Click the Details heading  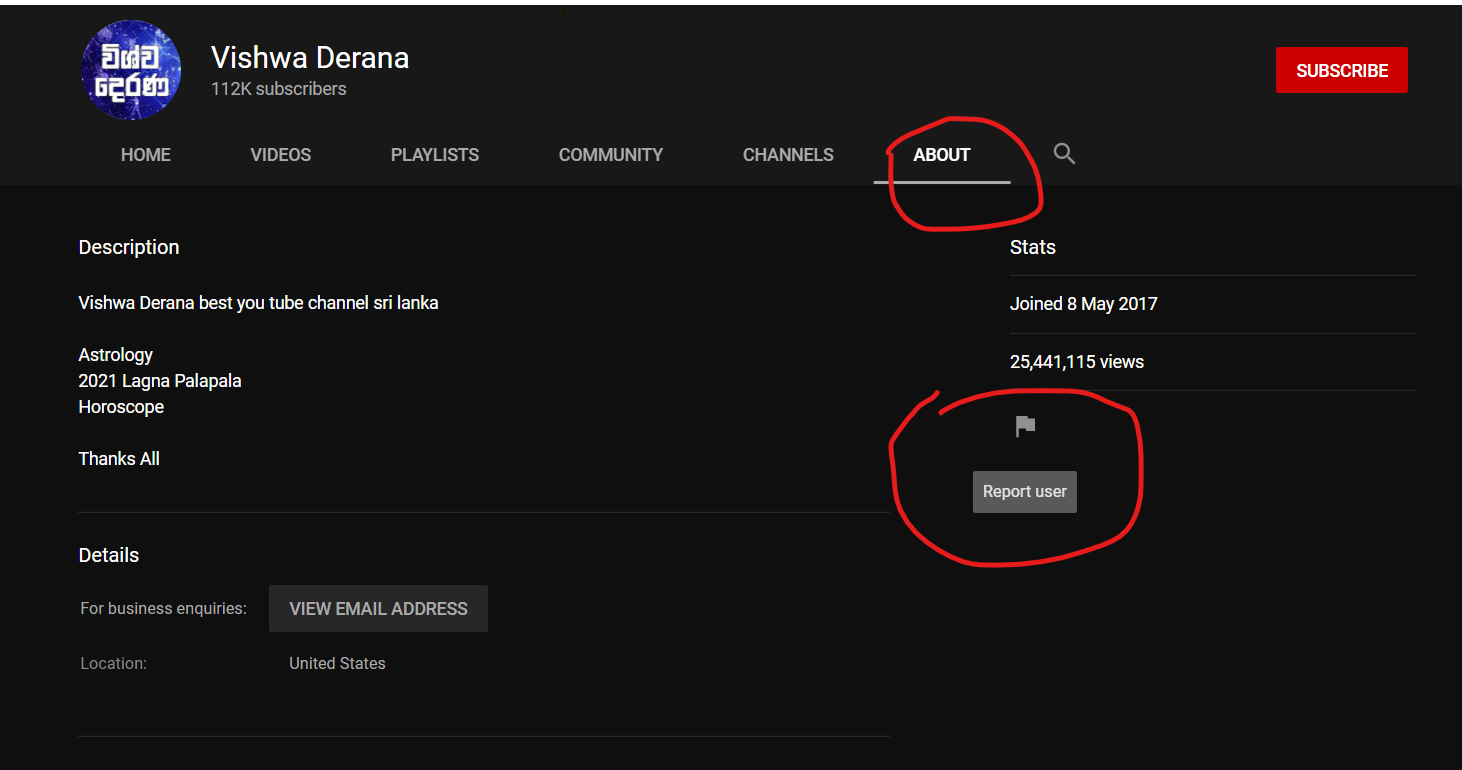click(109, 555)
